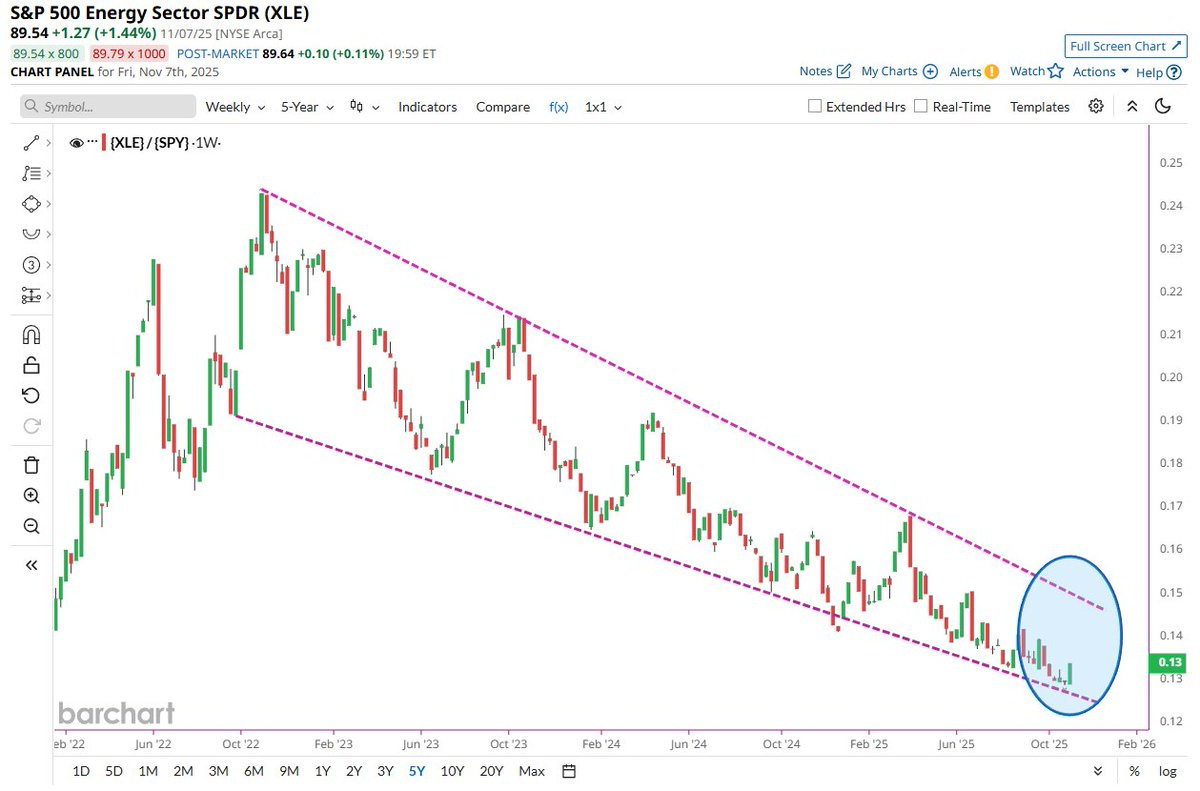The height and width of the screenshot is (791, 1200).
Task: Select the 10Y time range
Action: coord(452,771)
